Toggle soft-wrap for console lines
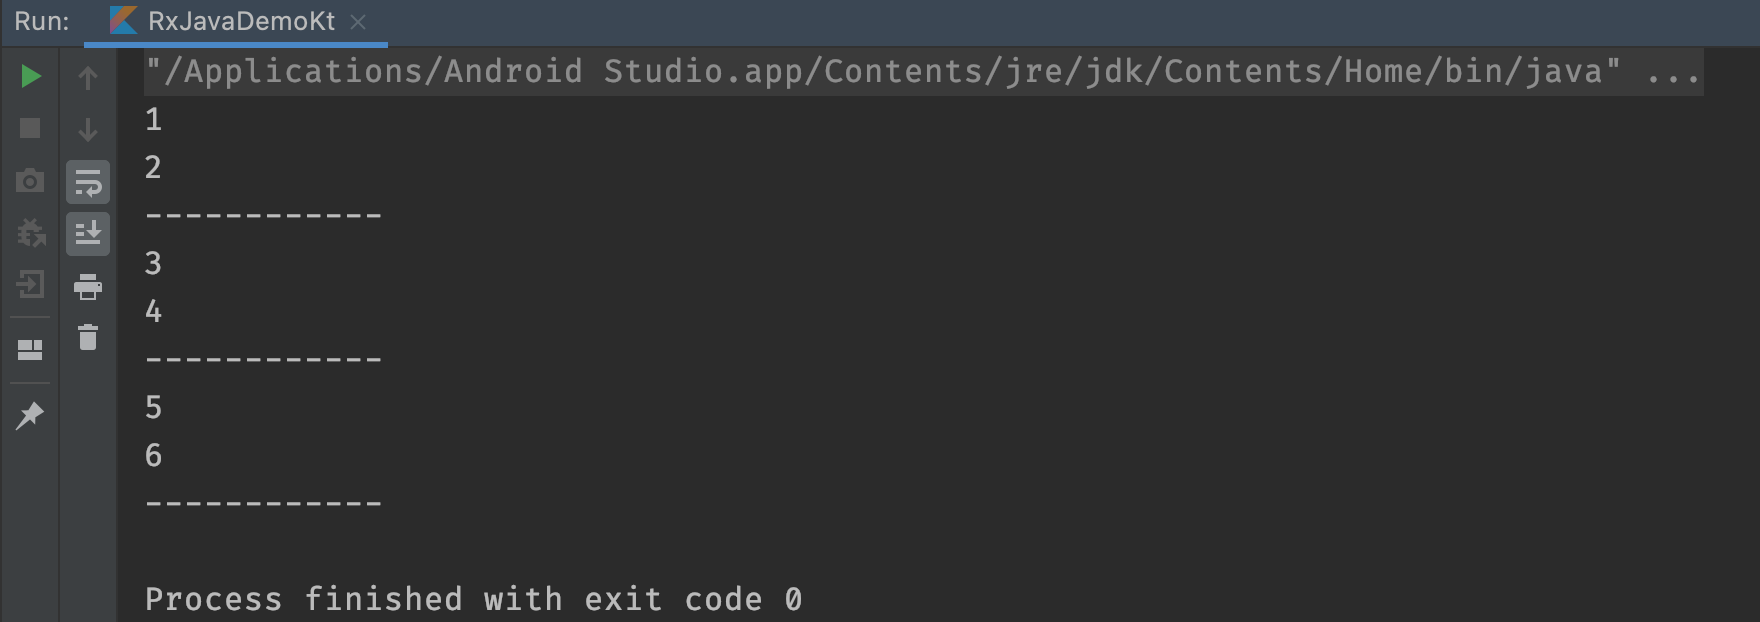Image resolution: width=1760 pixels, height=622 pixels. click(x=88, y=182)
